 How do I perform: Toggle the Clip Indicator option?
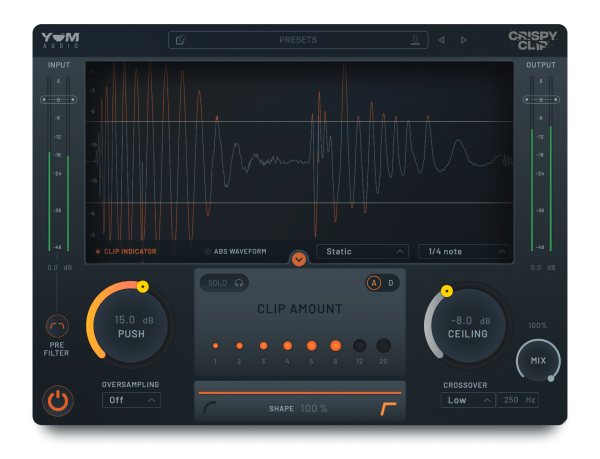[126, 251]
